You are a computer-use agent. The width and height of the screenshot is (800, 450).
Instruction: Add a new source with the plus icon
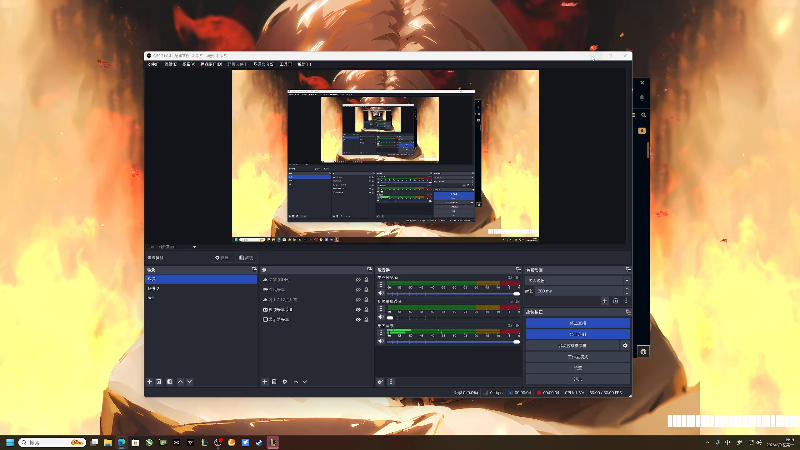pos(264,382)
